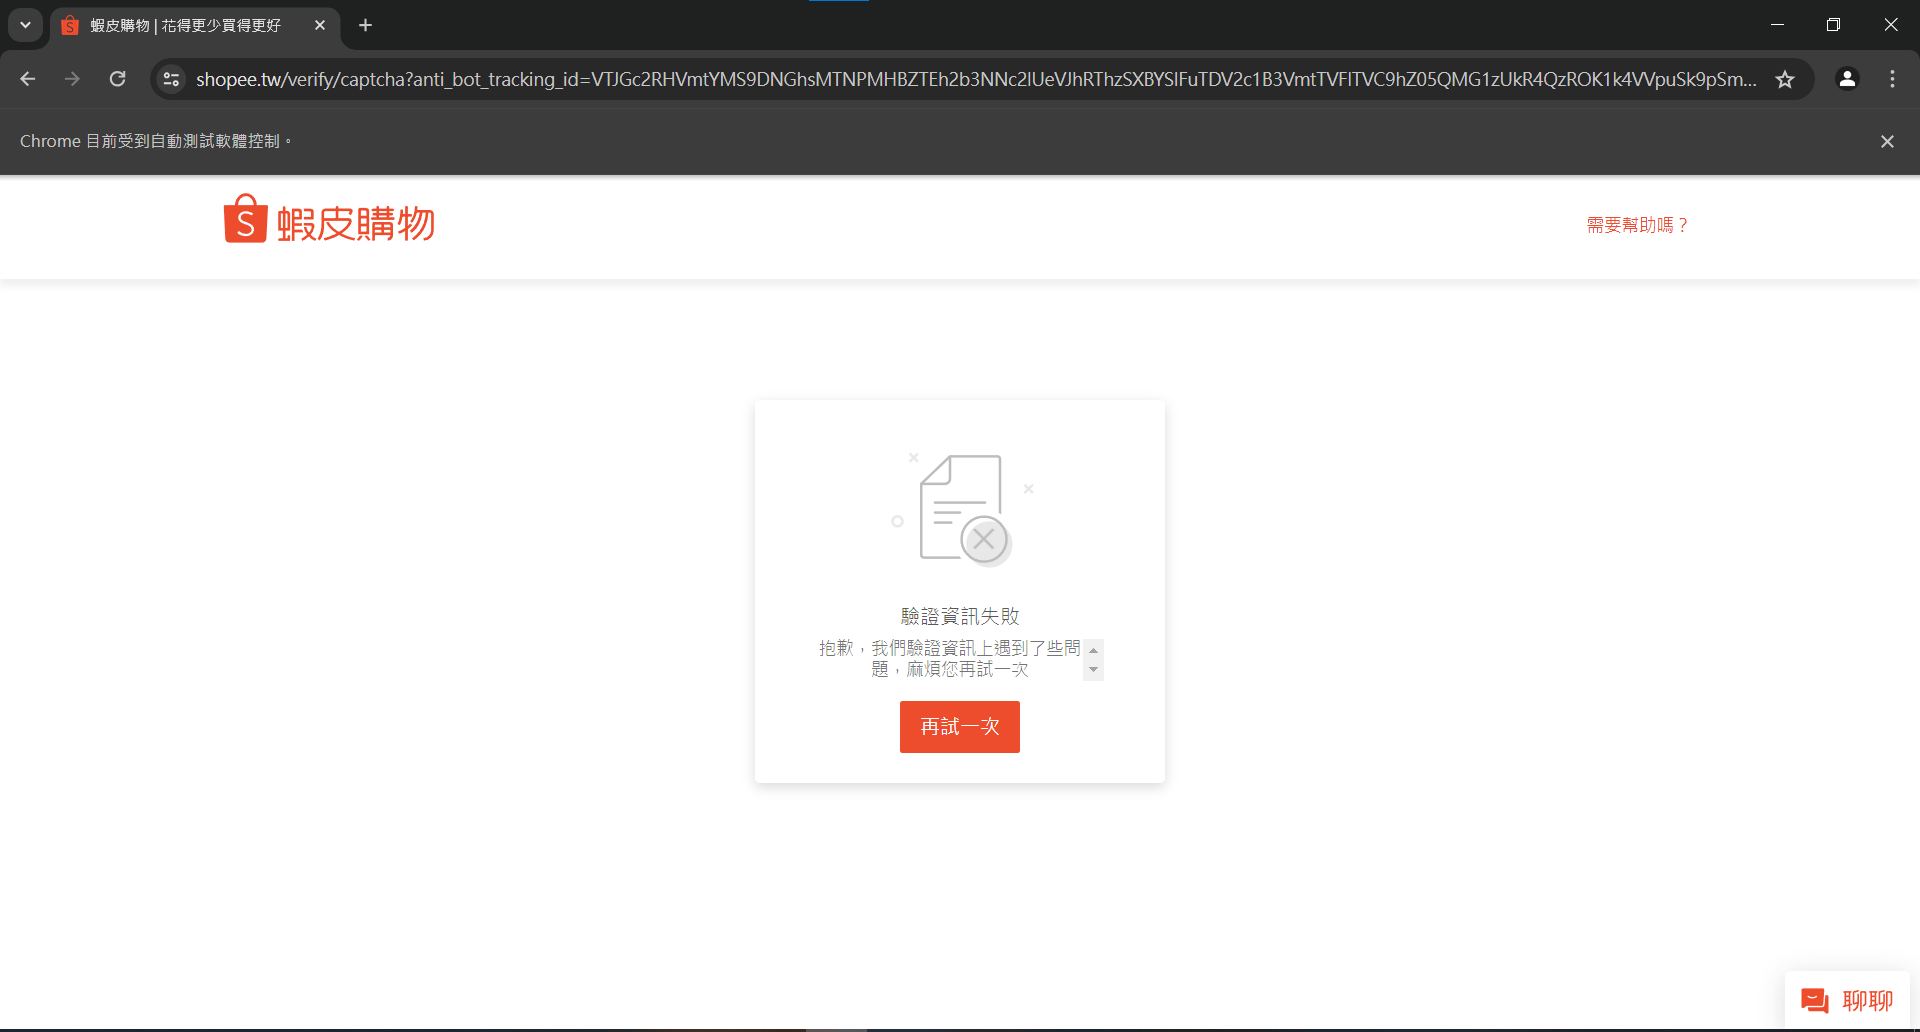Bookmark this page with the star
The height and width of the screenshot is (1032, 1920).
[1786, 79]
